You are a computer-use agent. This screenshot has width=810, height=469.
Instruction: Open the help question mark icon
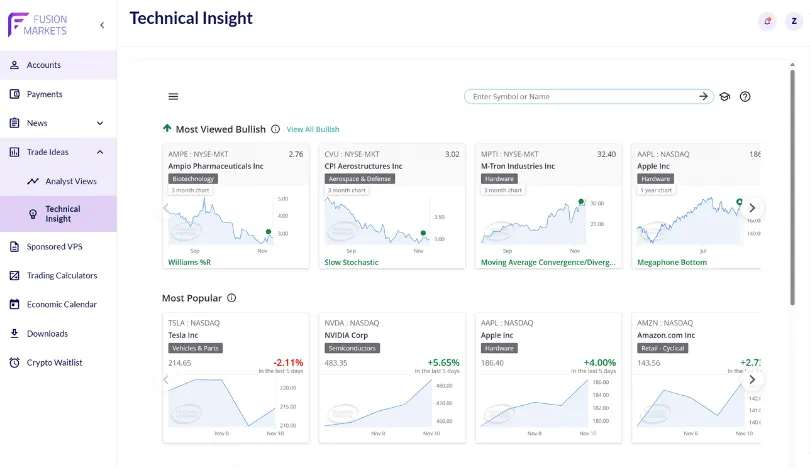coord(745,97)
